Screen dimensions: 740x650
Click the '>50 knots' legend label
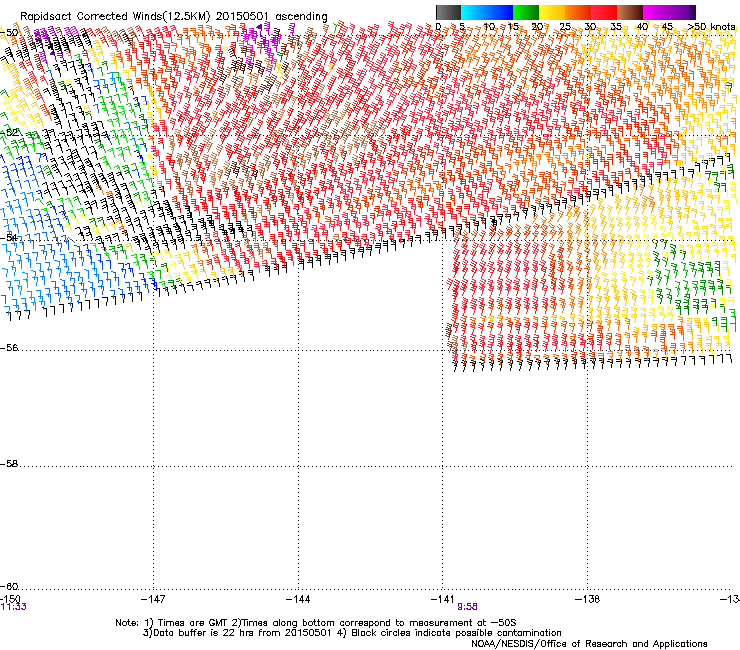[711, 26]
